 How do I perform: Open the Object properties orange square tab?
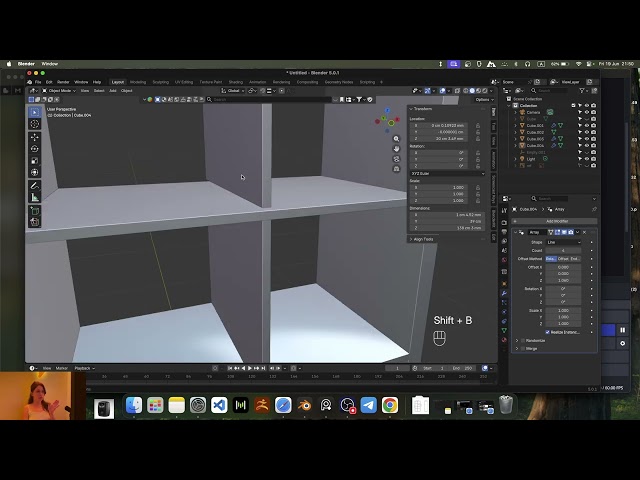click(504, 284)
